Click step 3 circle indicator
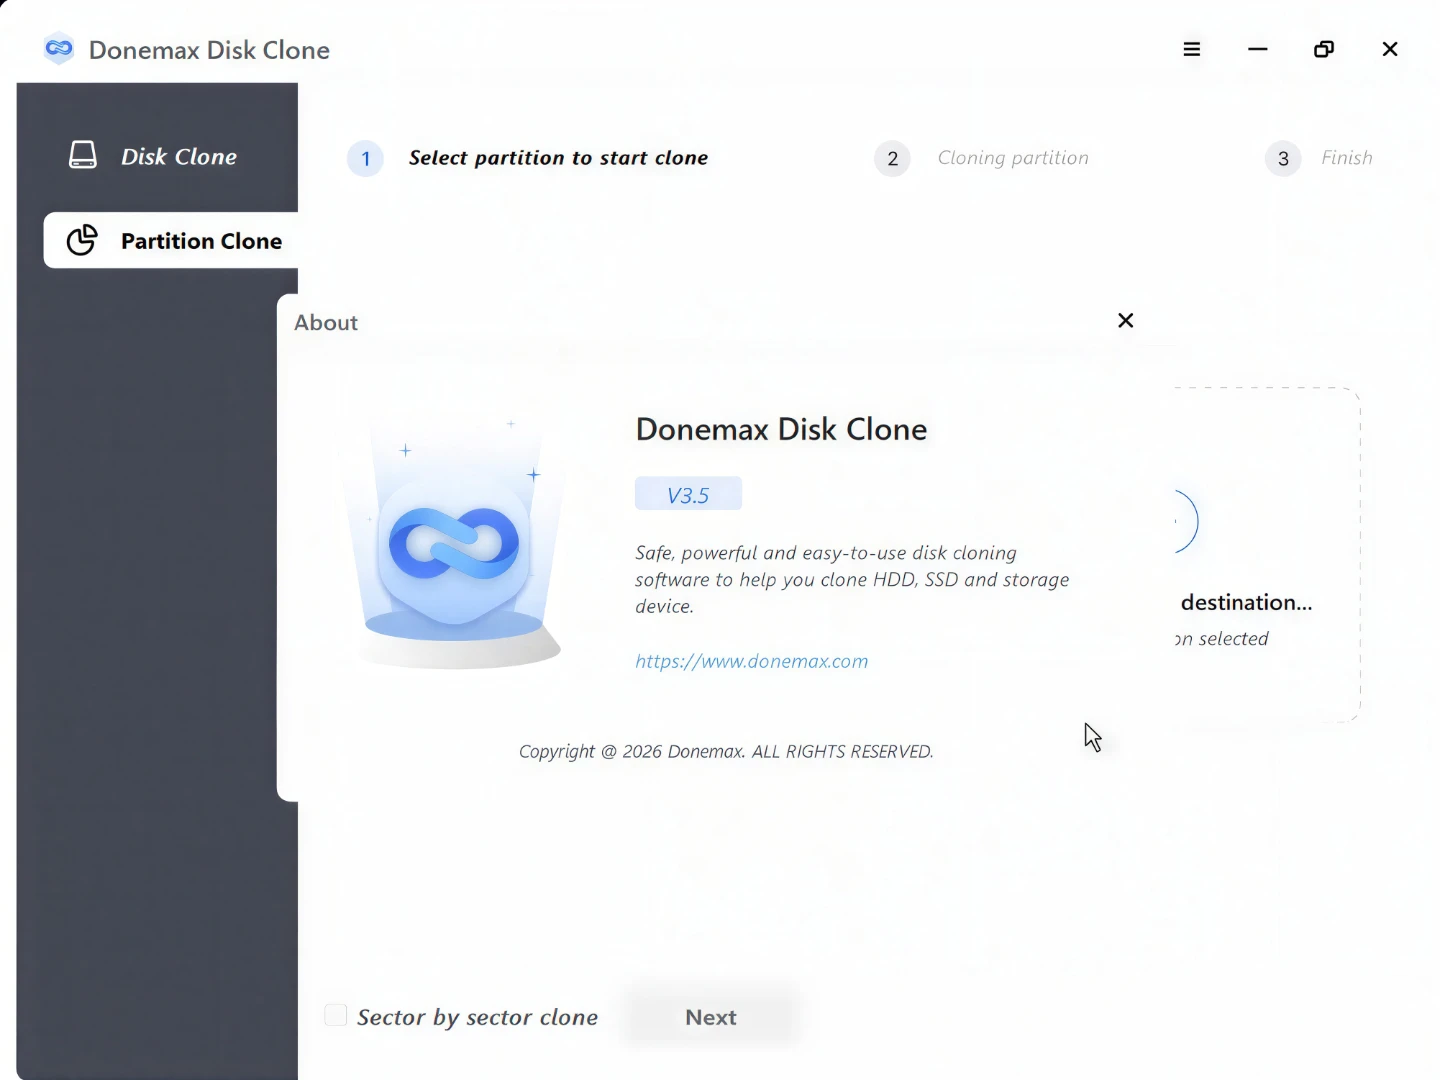 pos(1283,158)
